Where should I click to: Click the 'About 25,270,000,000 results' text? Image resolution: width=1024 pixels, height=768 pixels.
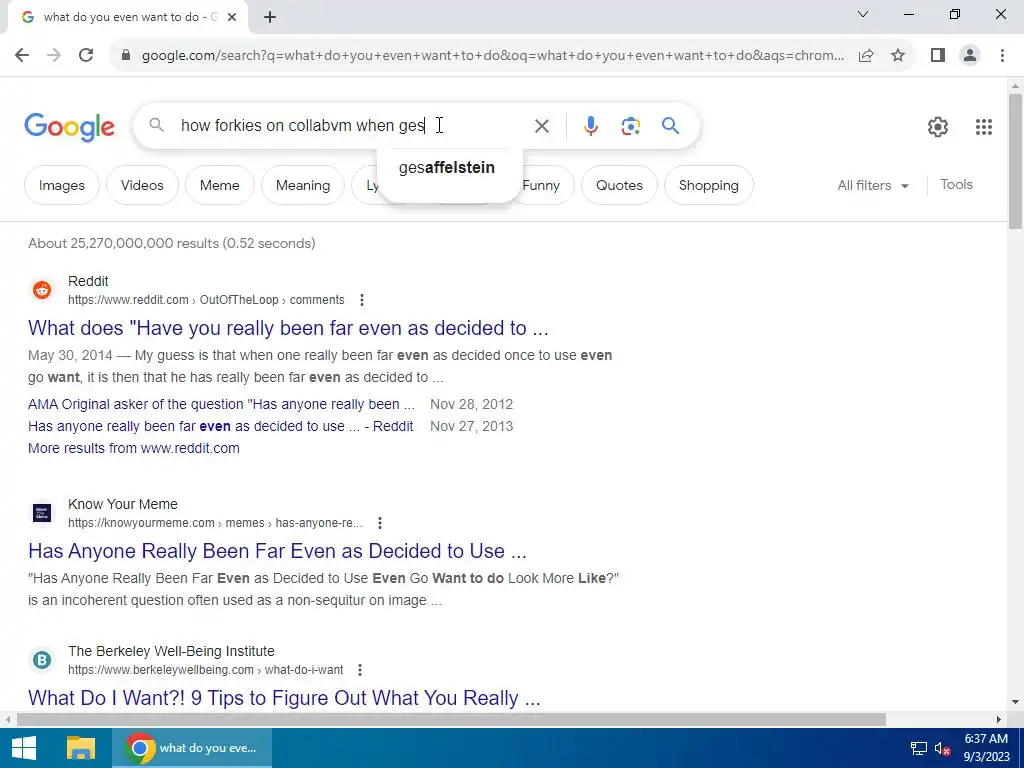coord(172,243)
